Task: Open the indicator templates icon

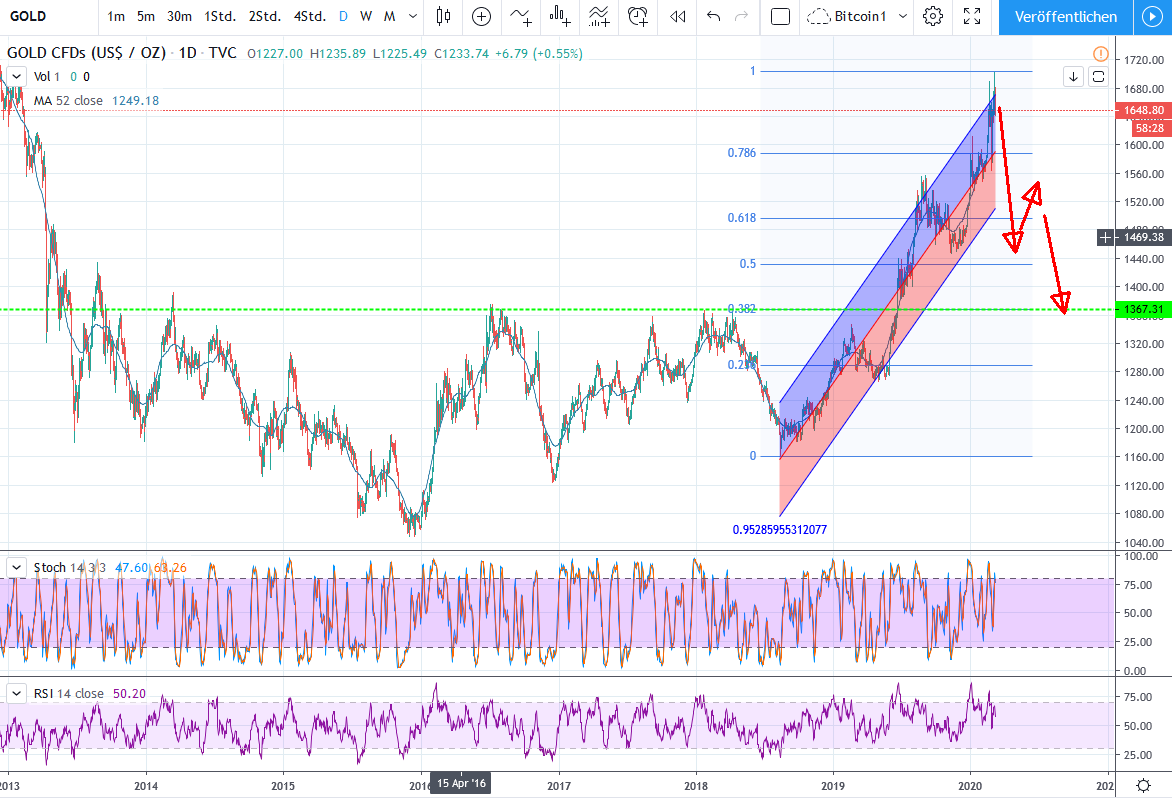Action: tap(599, 16)
